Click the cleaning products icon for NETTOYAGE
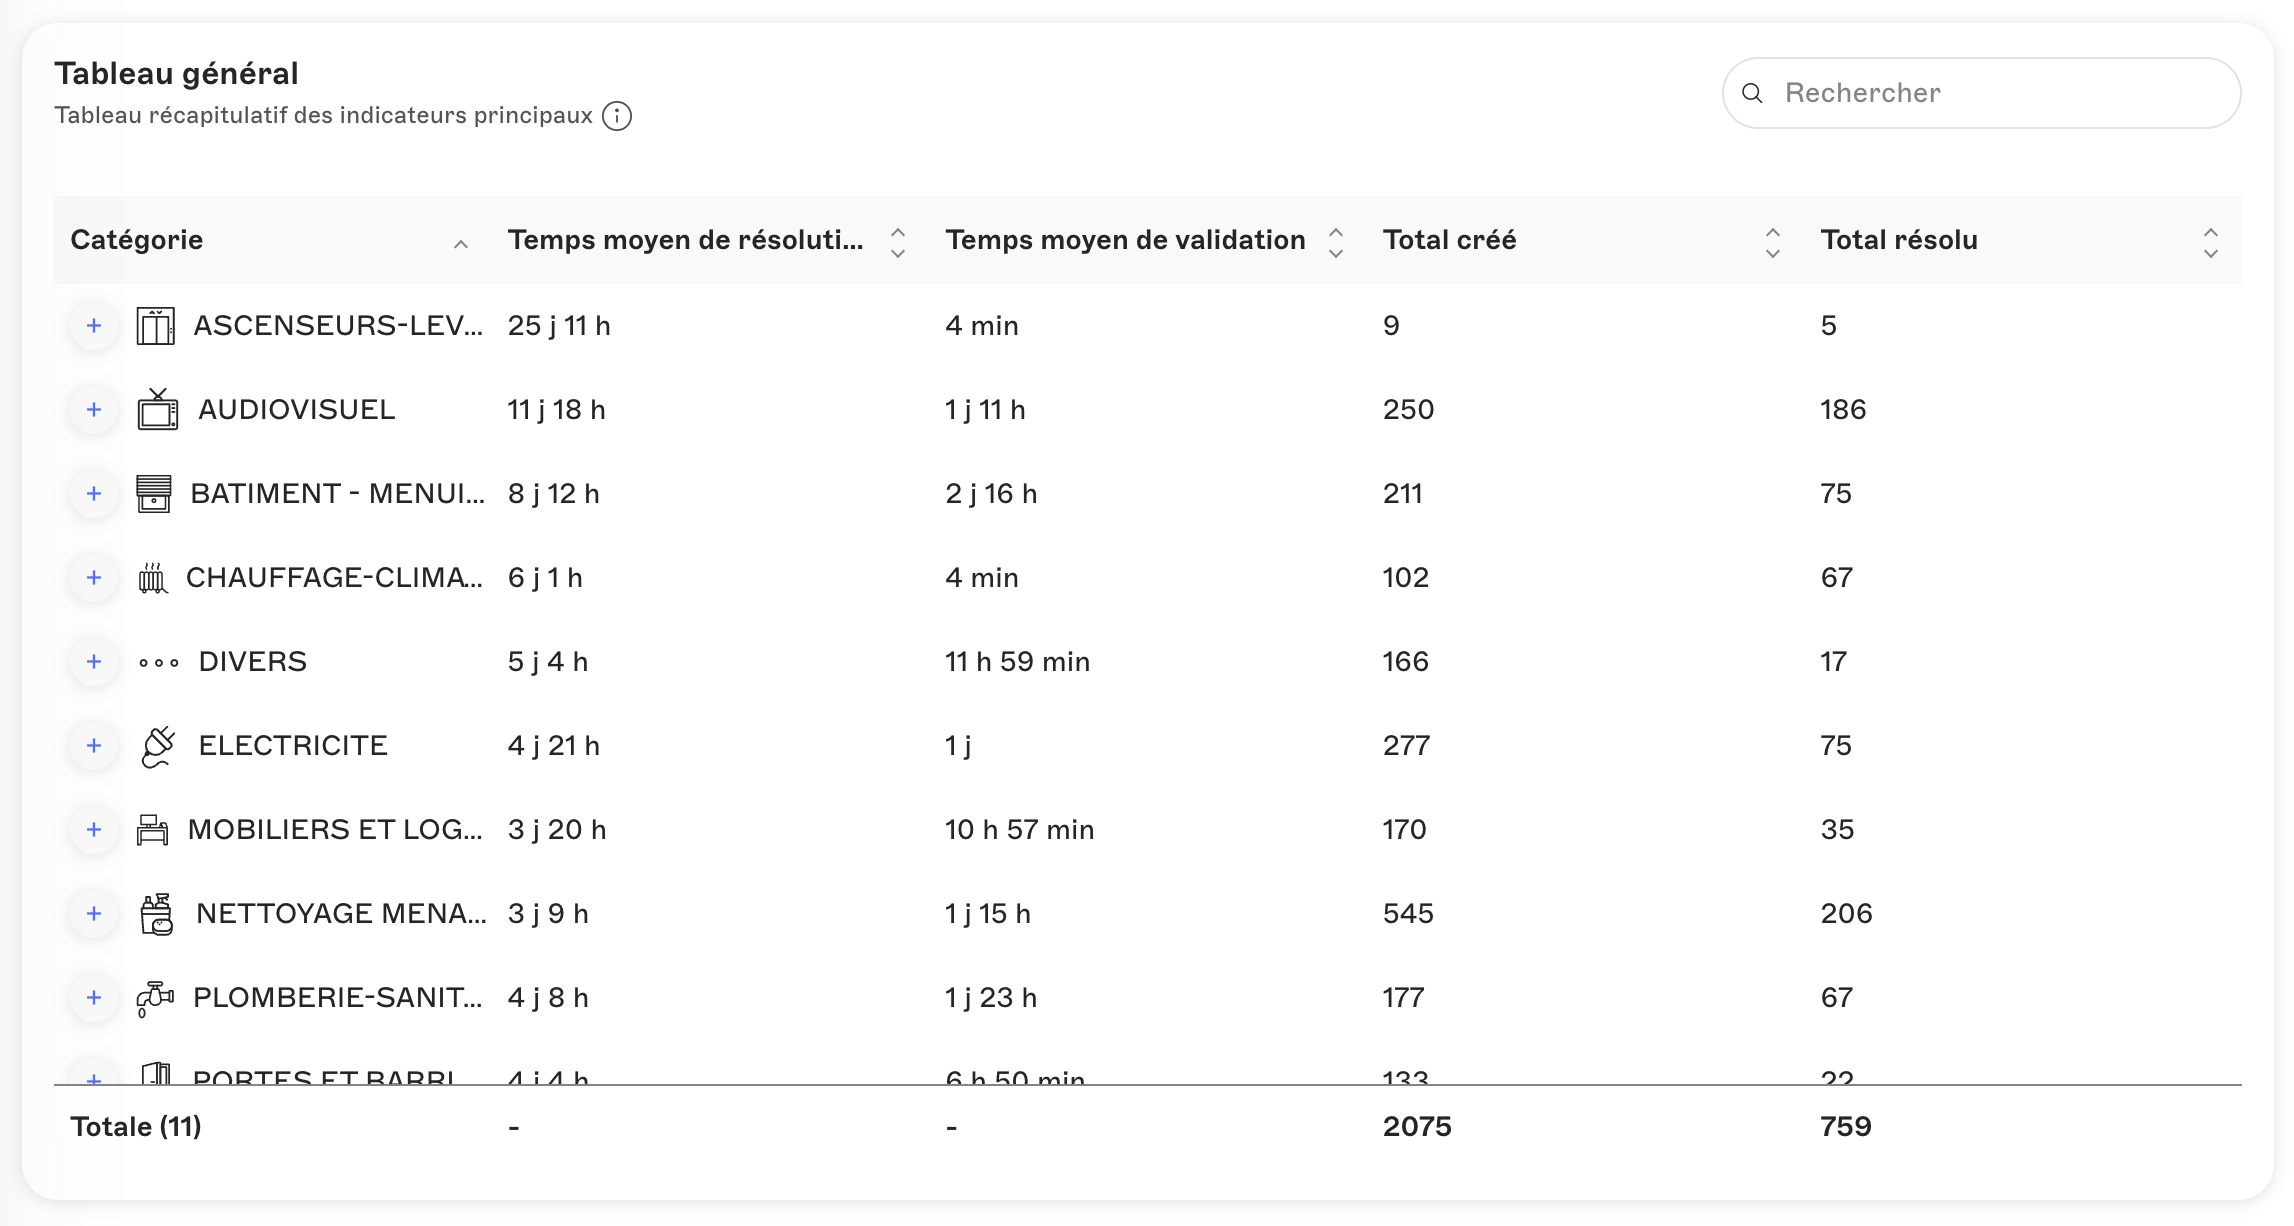The height and width of the screenshot is (1226, 2294). (156, 914)
